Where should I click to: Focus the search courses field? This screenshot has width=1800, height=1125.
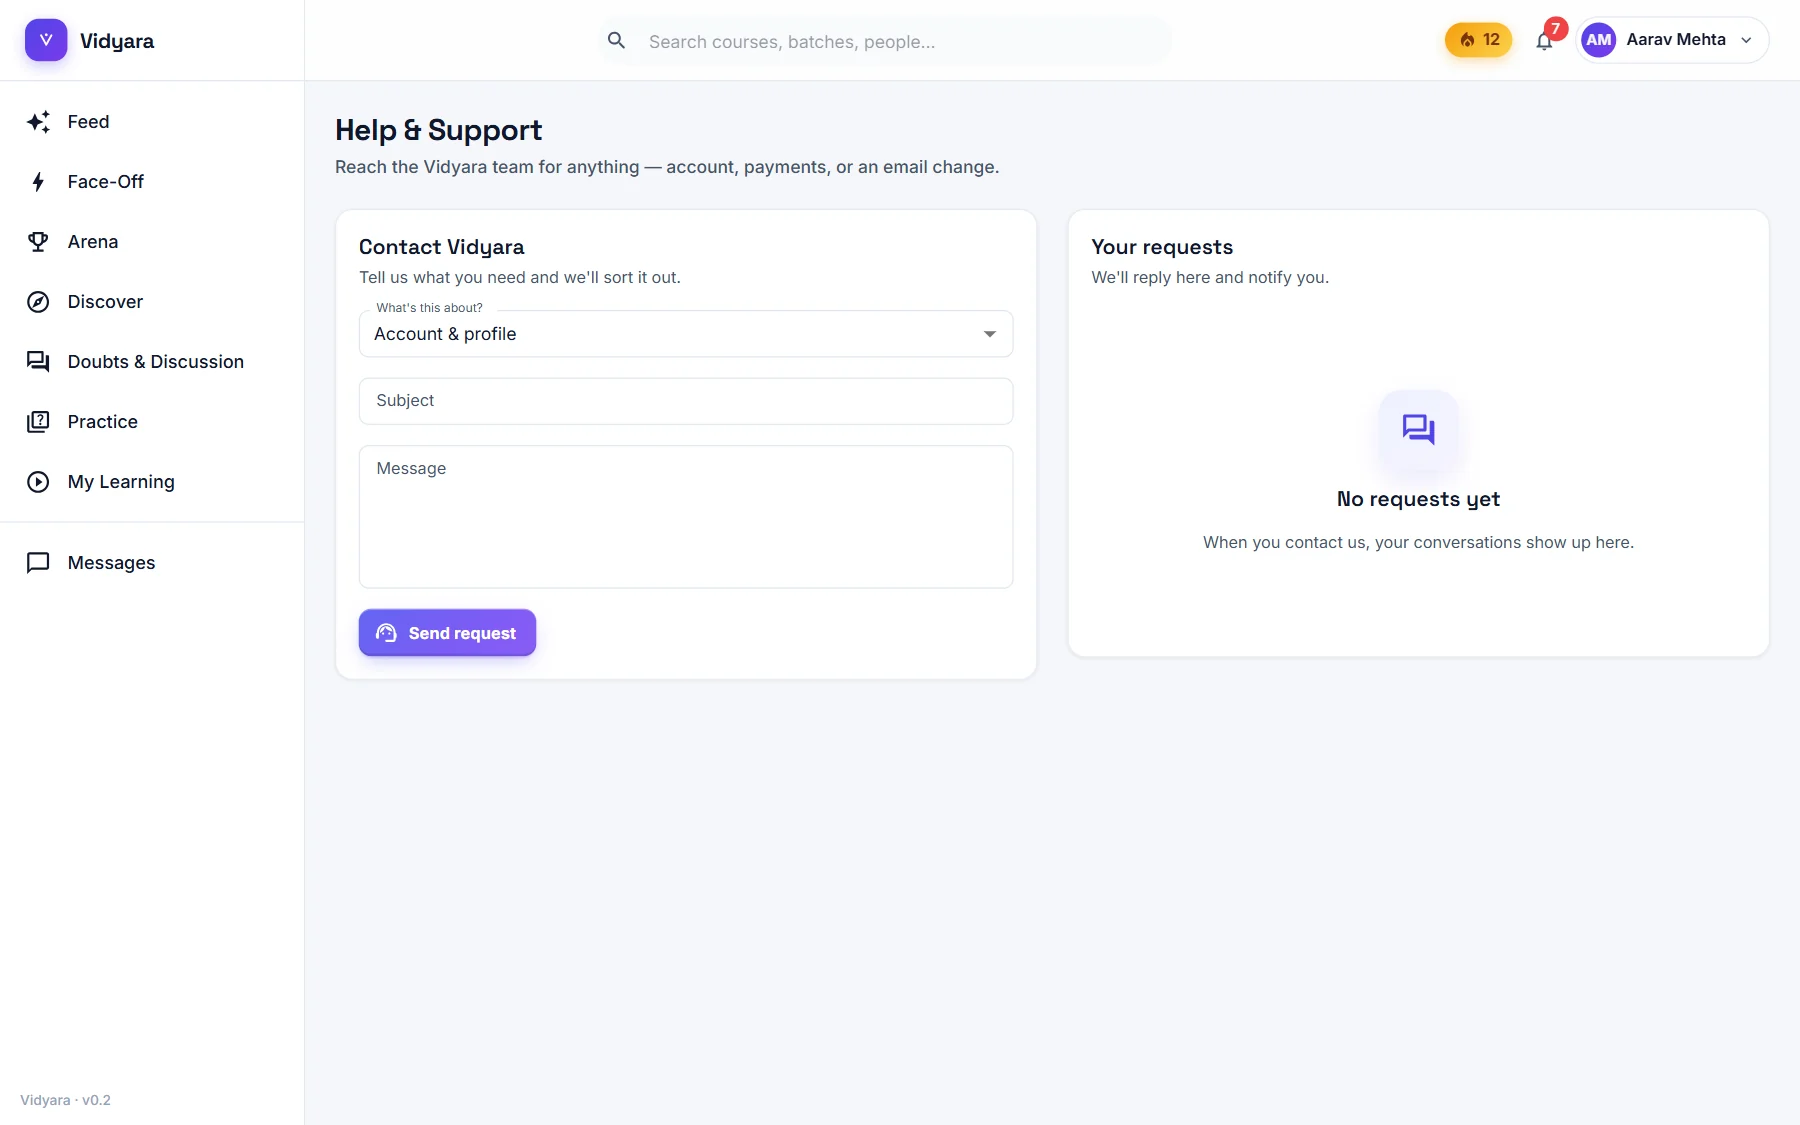[x=885, y=41]
